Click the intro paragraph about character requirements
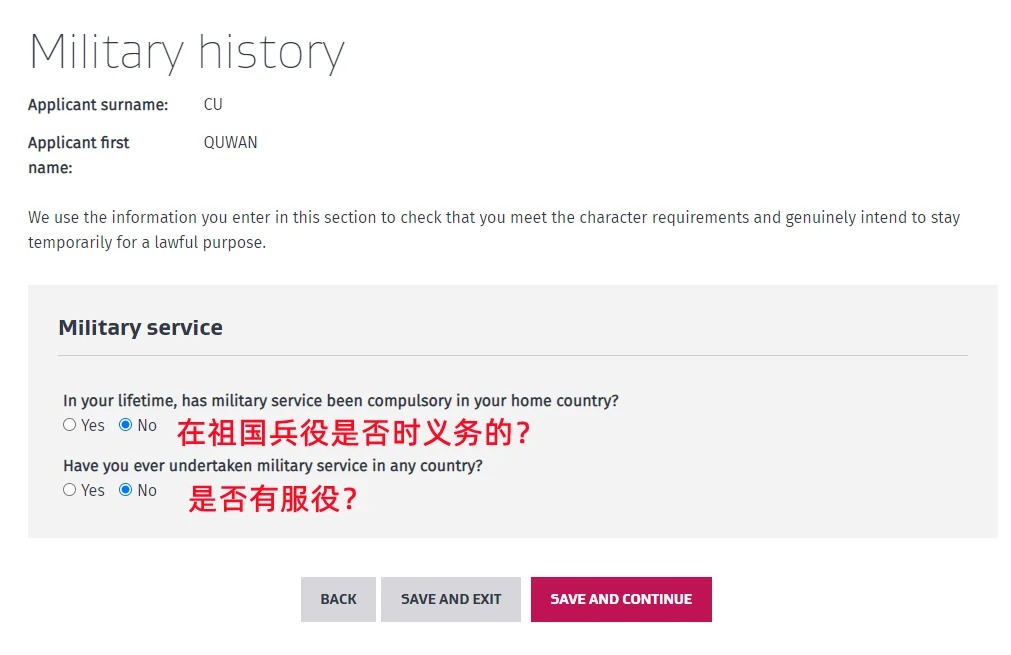This screenshot has height=655, width=1011. [493, 229]
